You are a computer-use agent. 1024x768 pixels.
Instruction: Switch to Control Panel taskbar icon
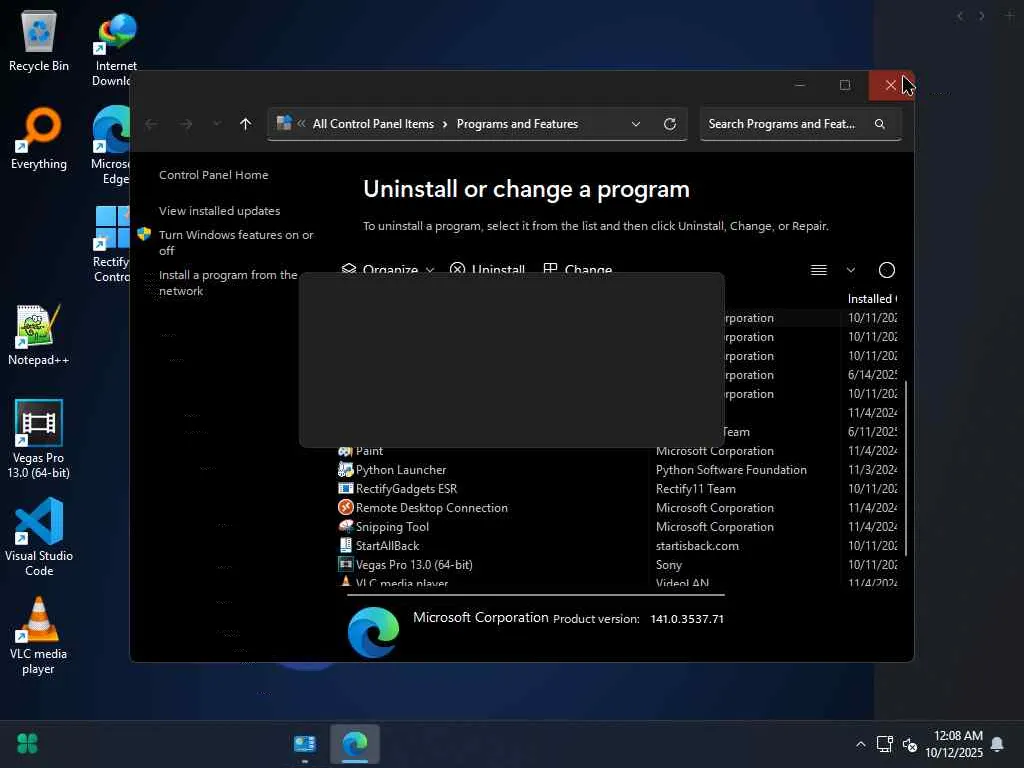305,744
